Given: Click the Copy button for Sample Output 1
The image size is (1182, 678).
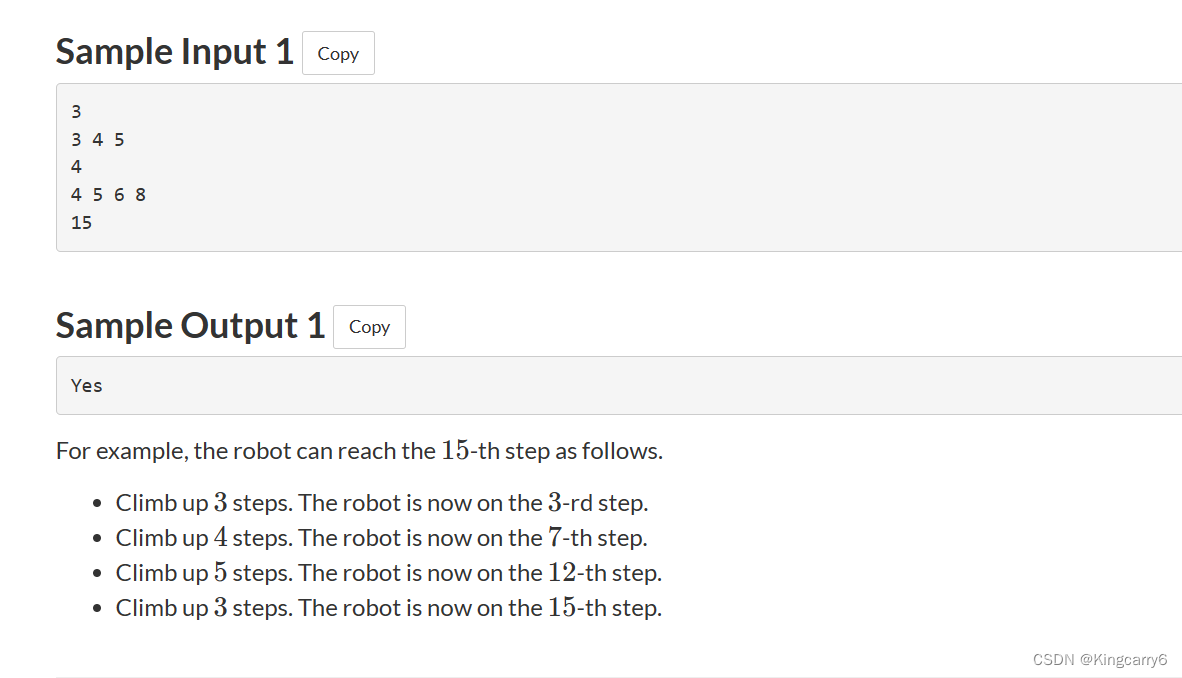Looking at the screenshot, I should tap(369, 326).
